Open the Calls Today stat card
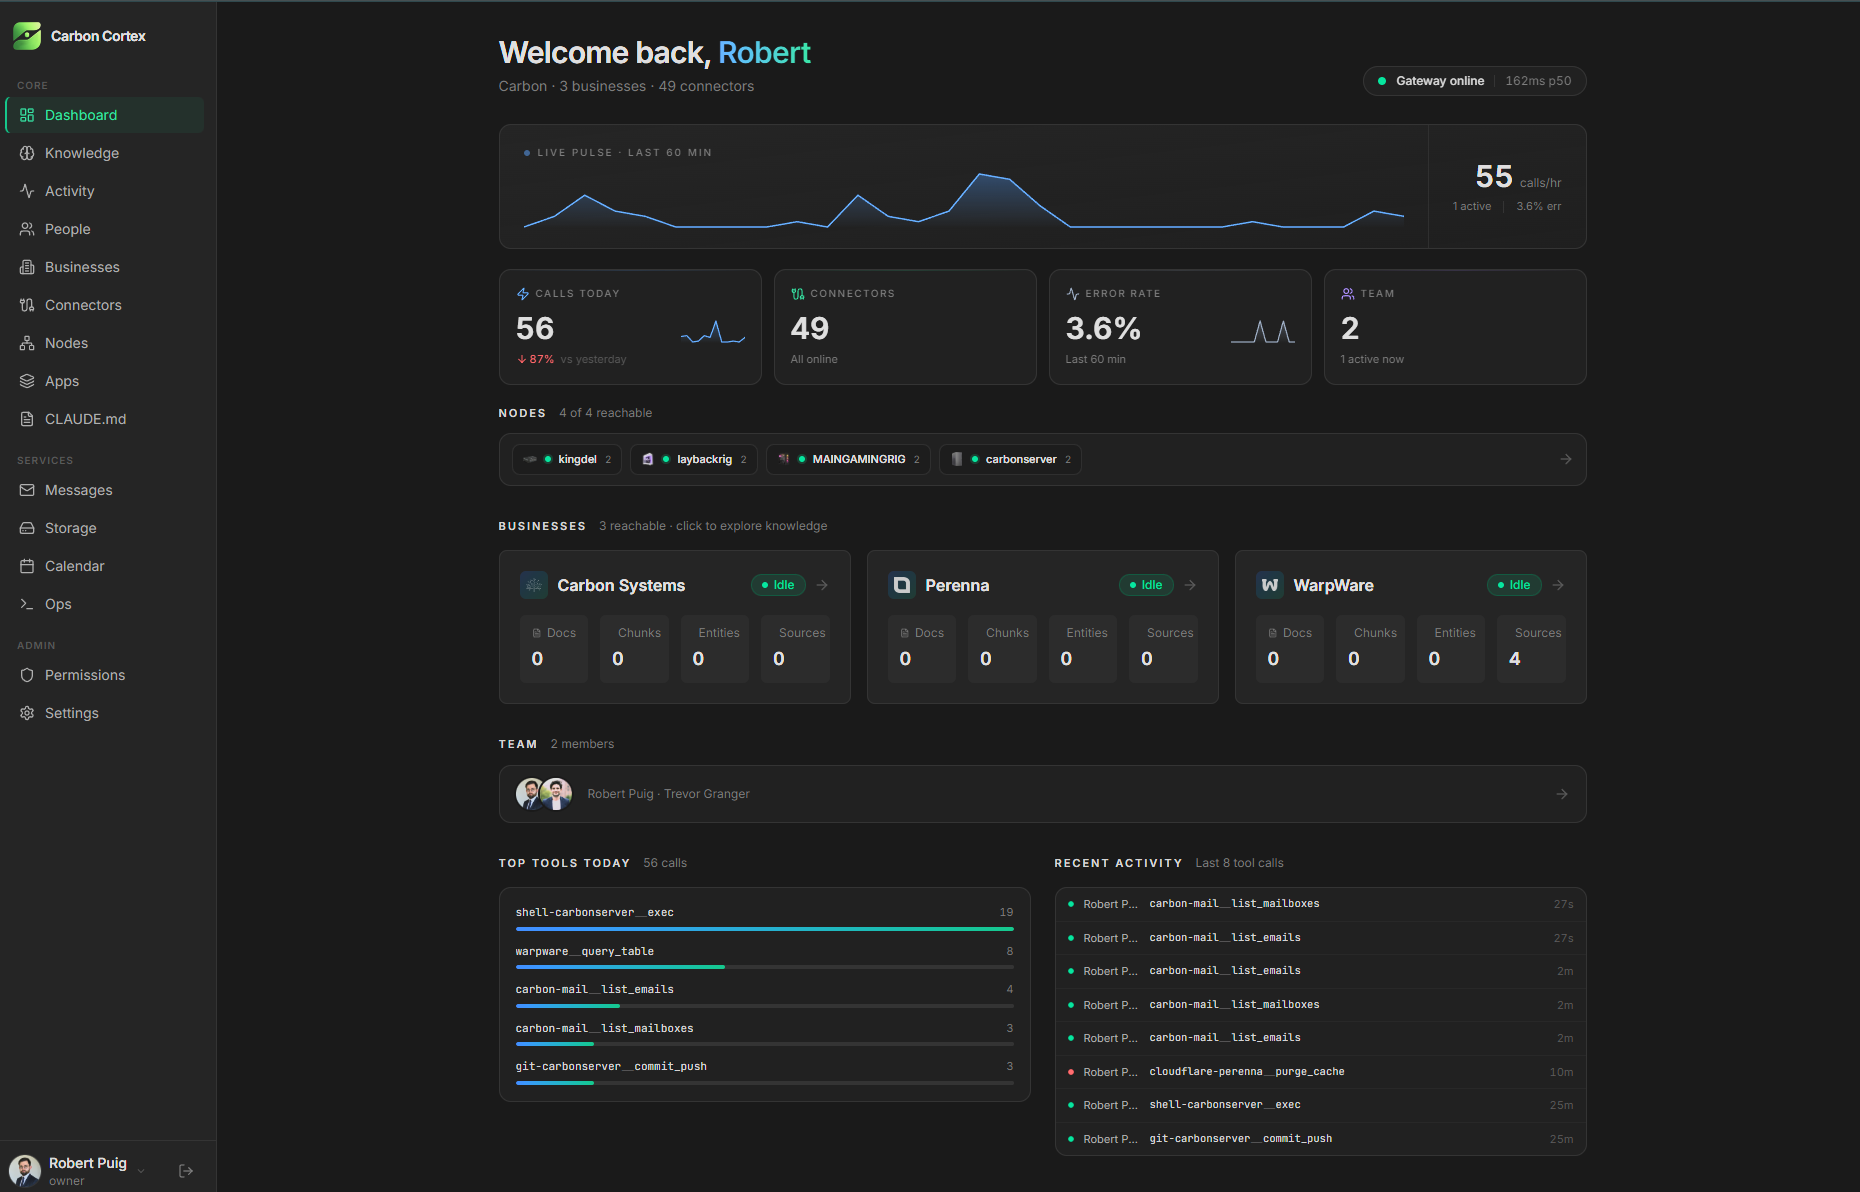 click(630, 327)
